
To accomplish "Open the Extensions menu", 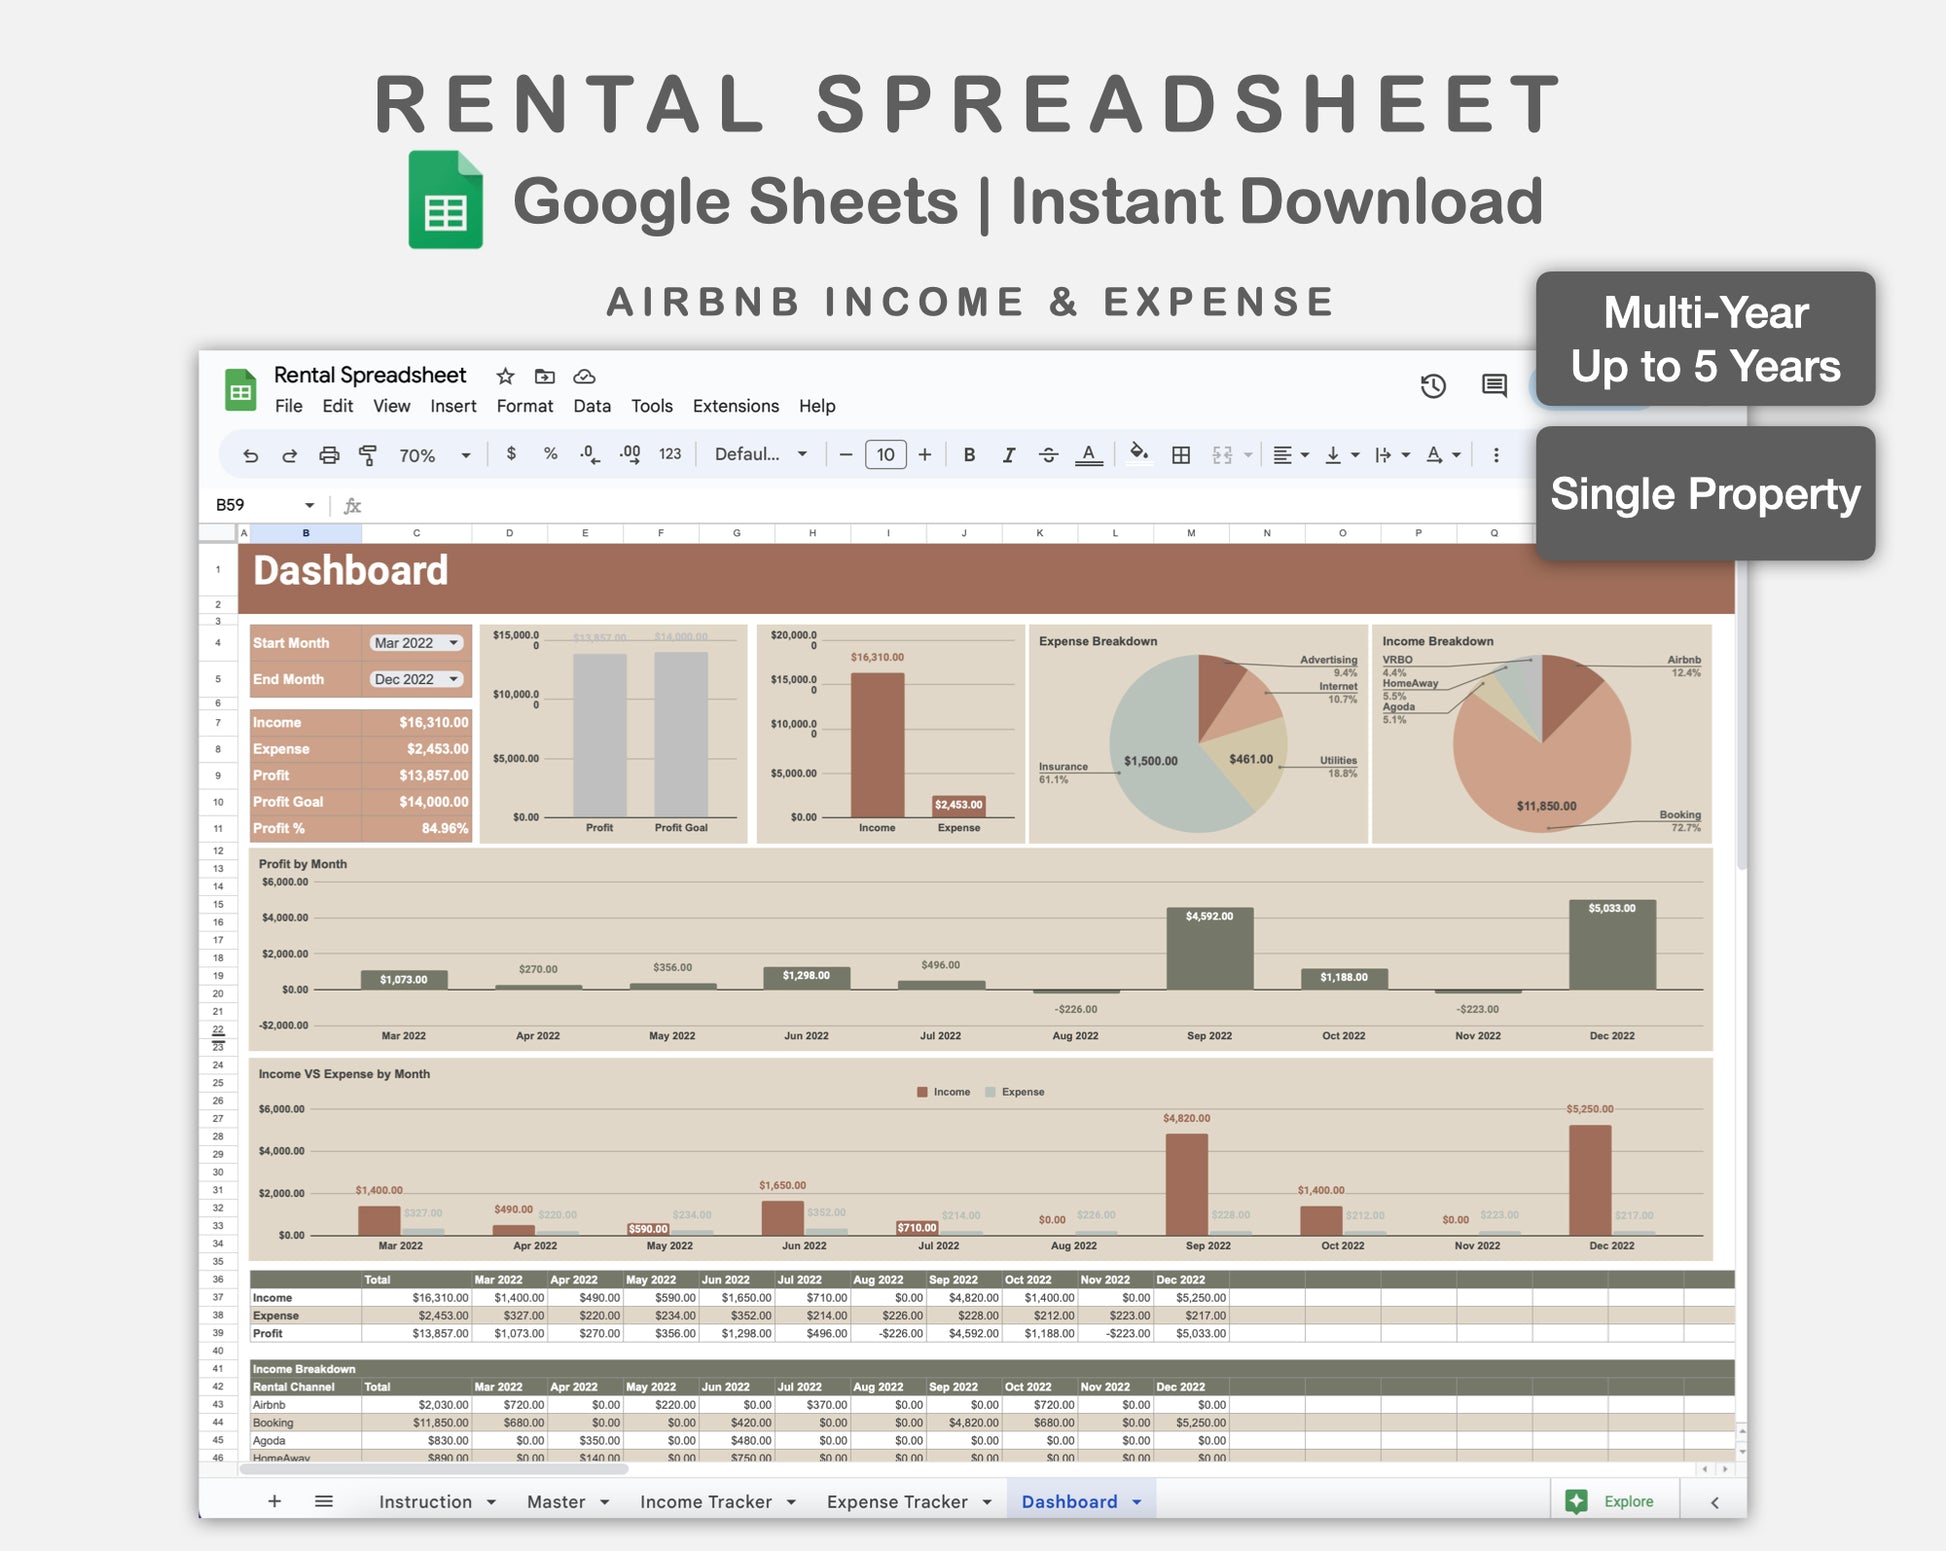I will point(735,406).
